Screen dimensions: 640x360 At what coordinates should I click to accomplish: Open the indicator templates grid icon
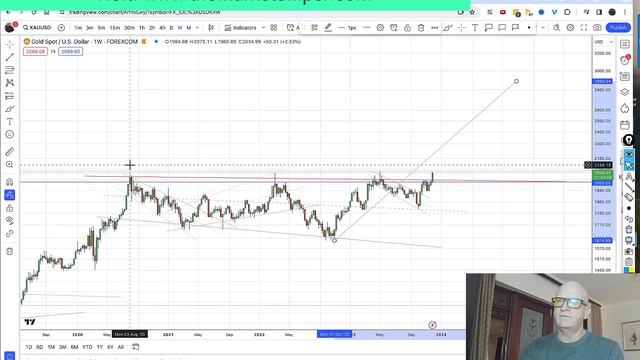(x=274, y=28)
